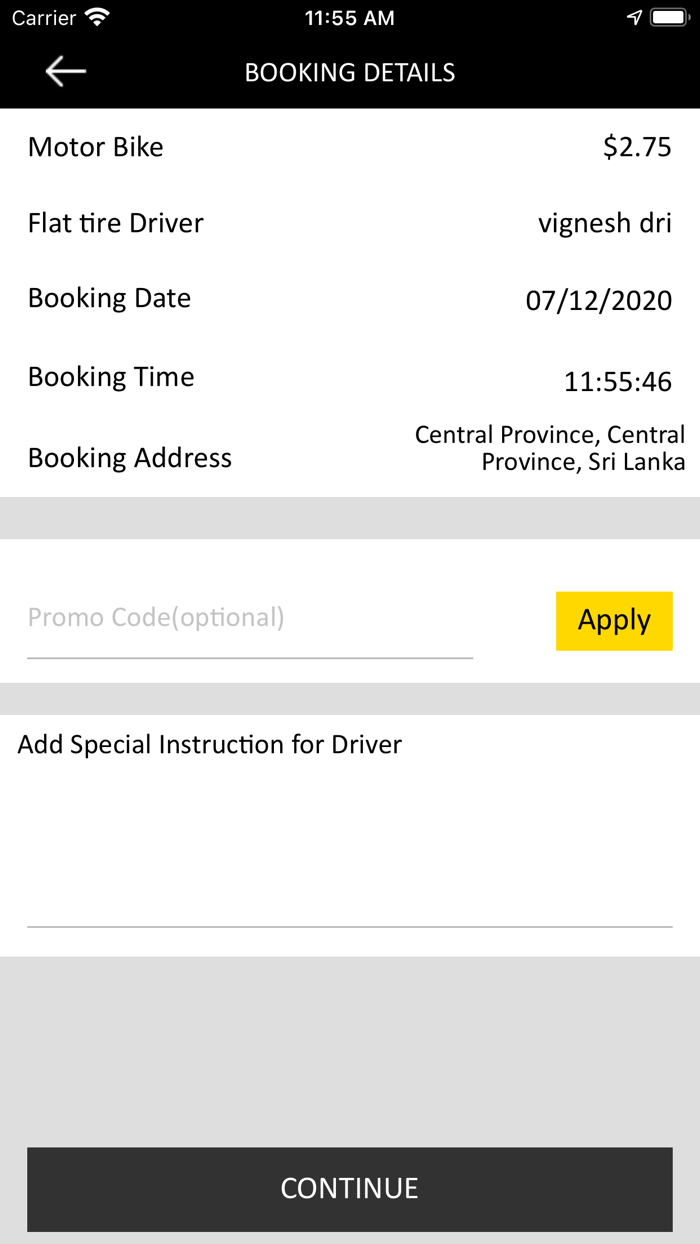Tap the Booking Date label

(x=109, y=299)
